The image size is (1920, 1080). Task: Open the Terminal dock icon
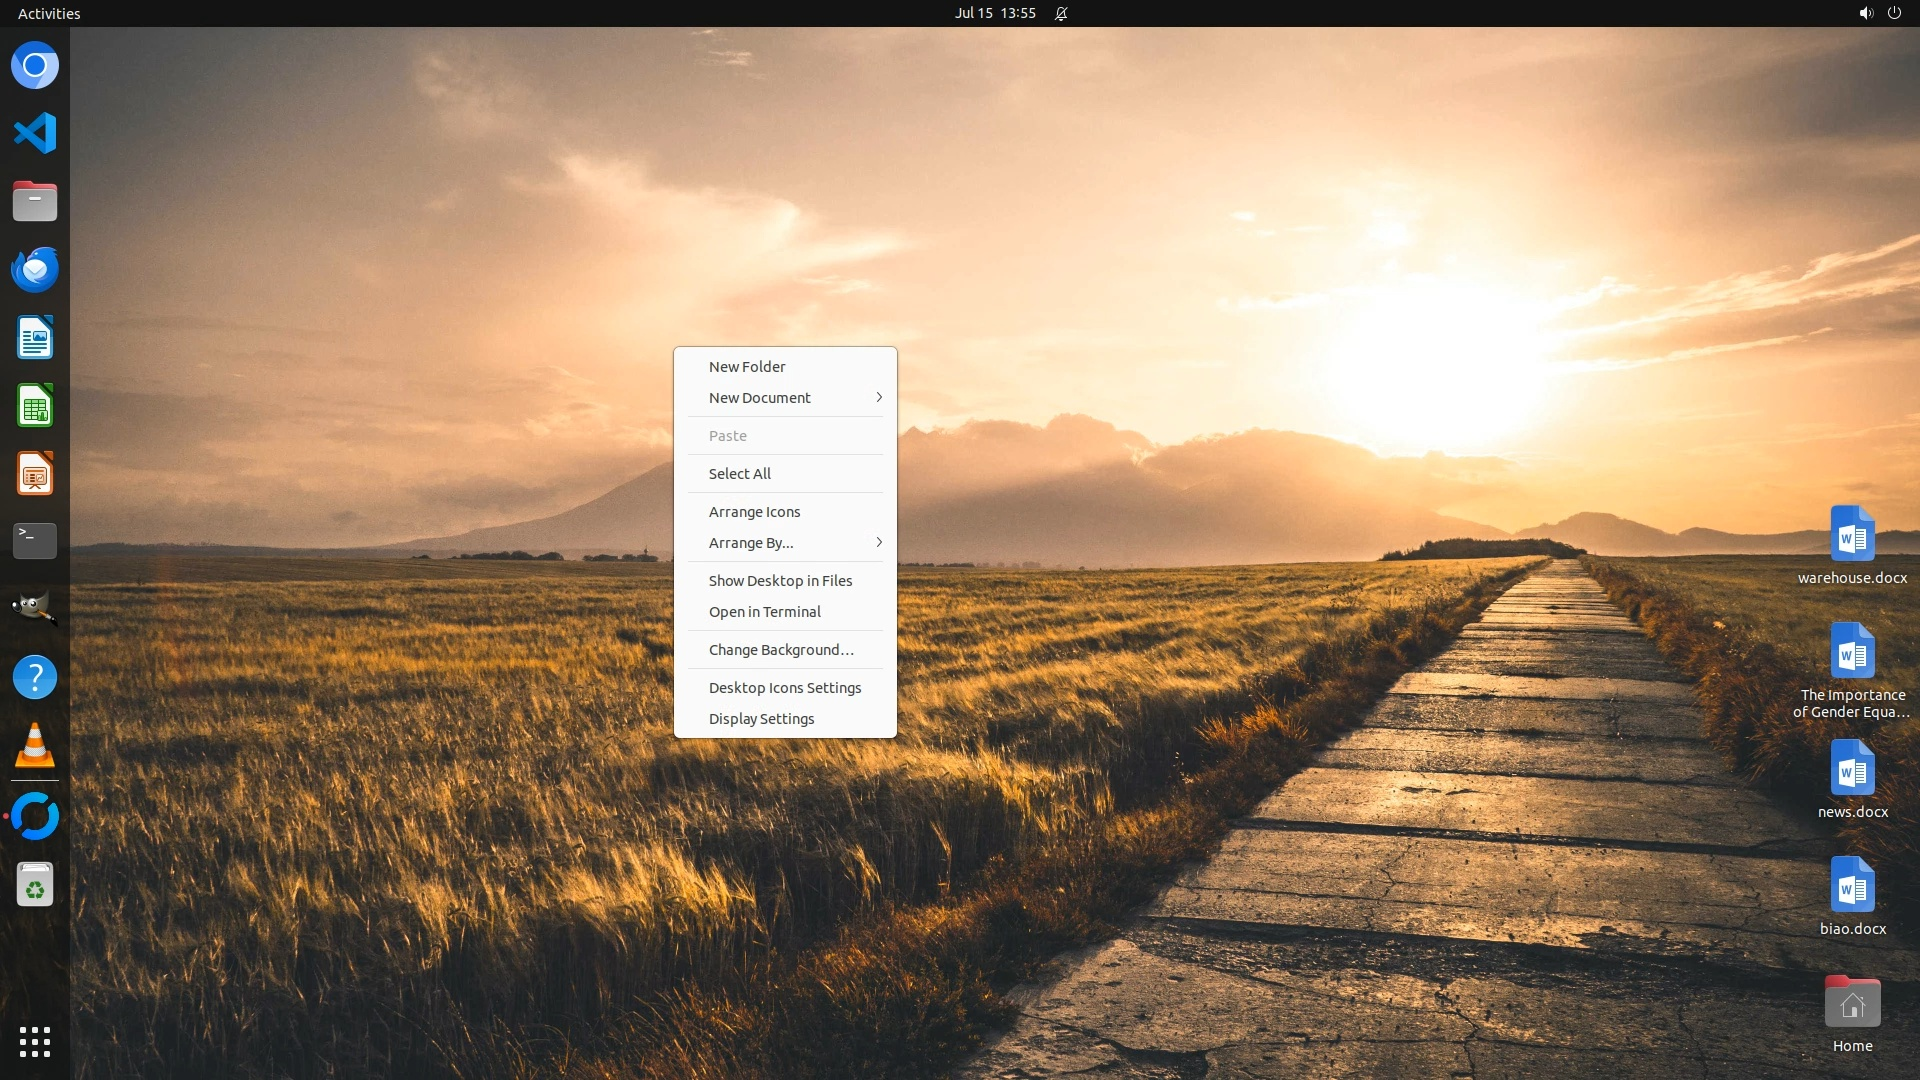[35, 541]
